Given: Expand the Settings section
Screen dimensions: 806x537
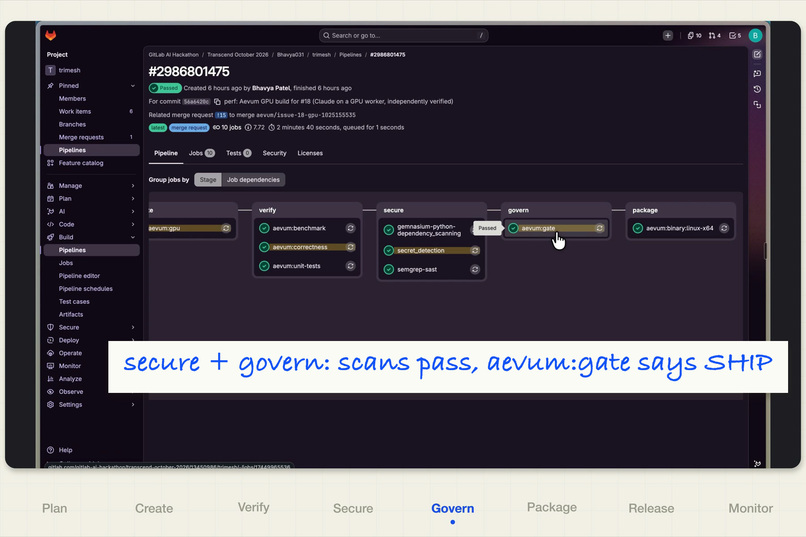Looking at the screenshot, I should click(x=133, y=405).
